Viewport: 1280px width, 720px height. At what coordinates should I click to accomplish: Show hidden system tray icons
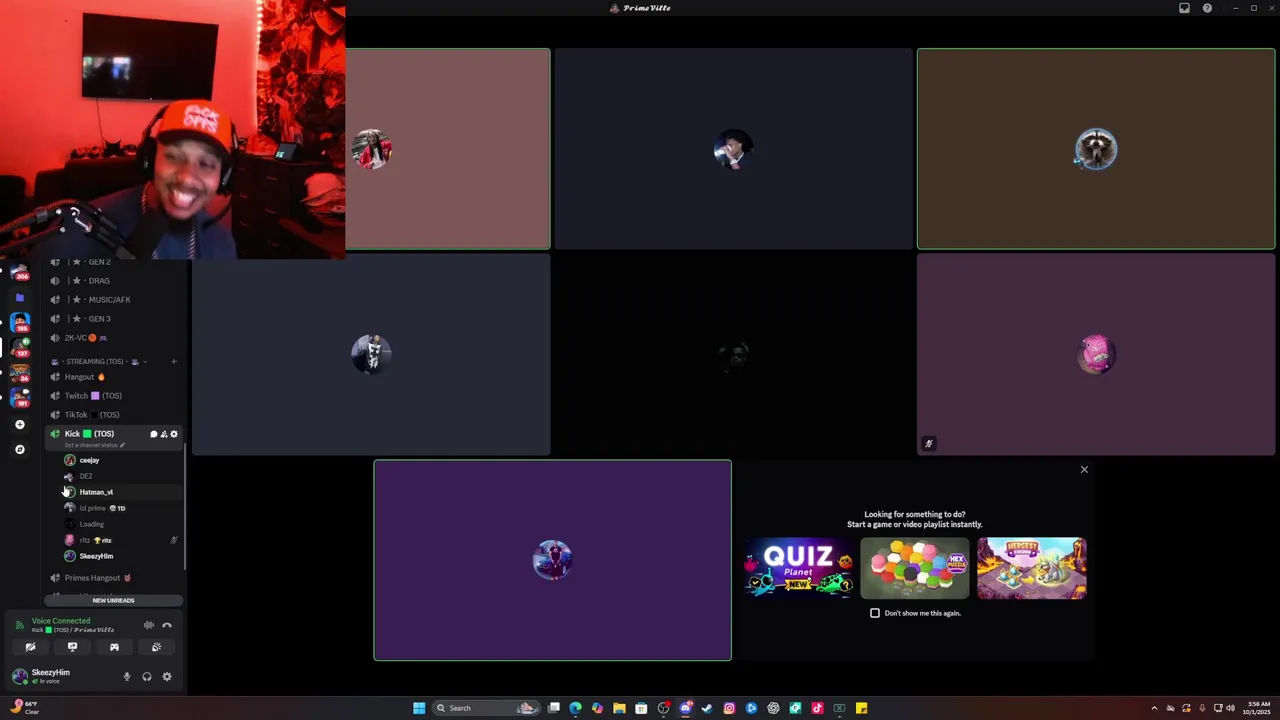[1153, 708]
